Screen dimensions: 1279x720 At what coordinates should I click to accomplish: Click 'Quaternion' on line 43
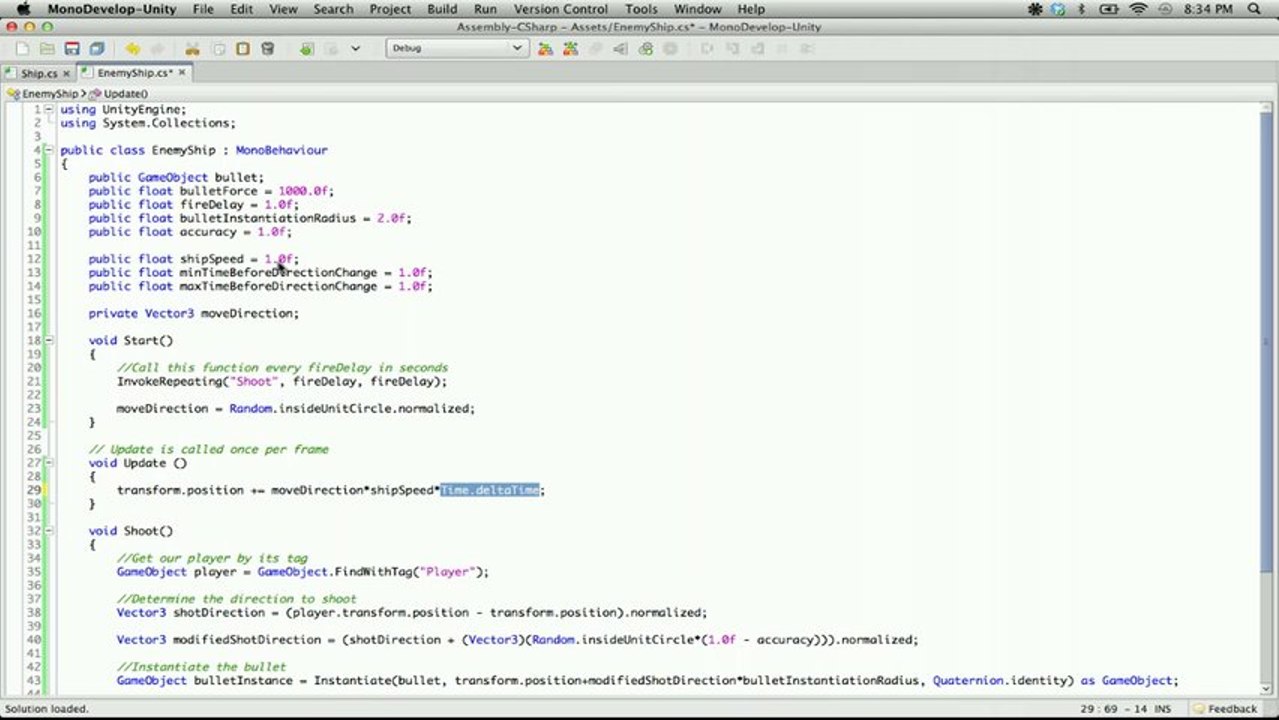coord(968,680)
